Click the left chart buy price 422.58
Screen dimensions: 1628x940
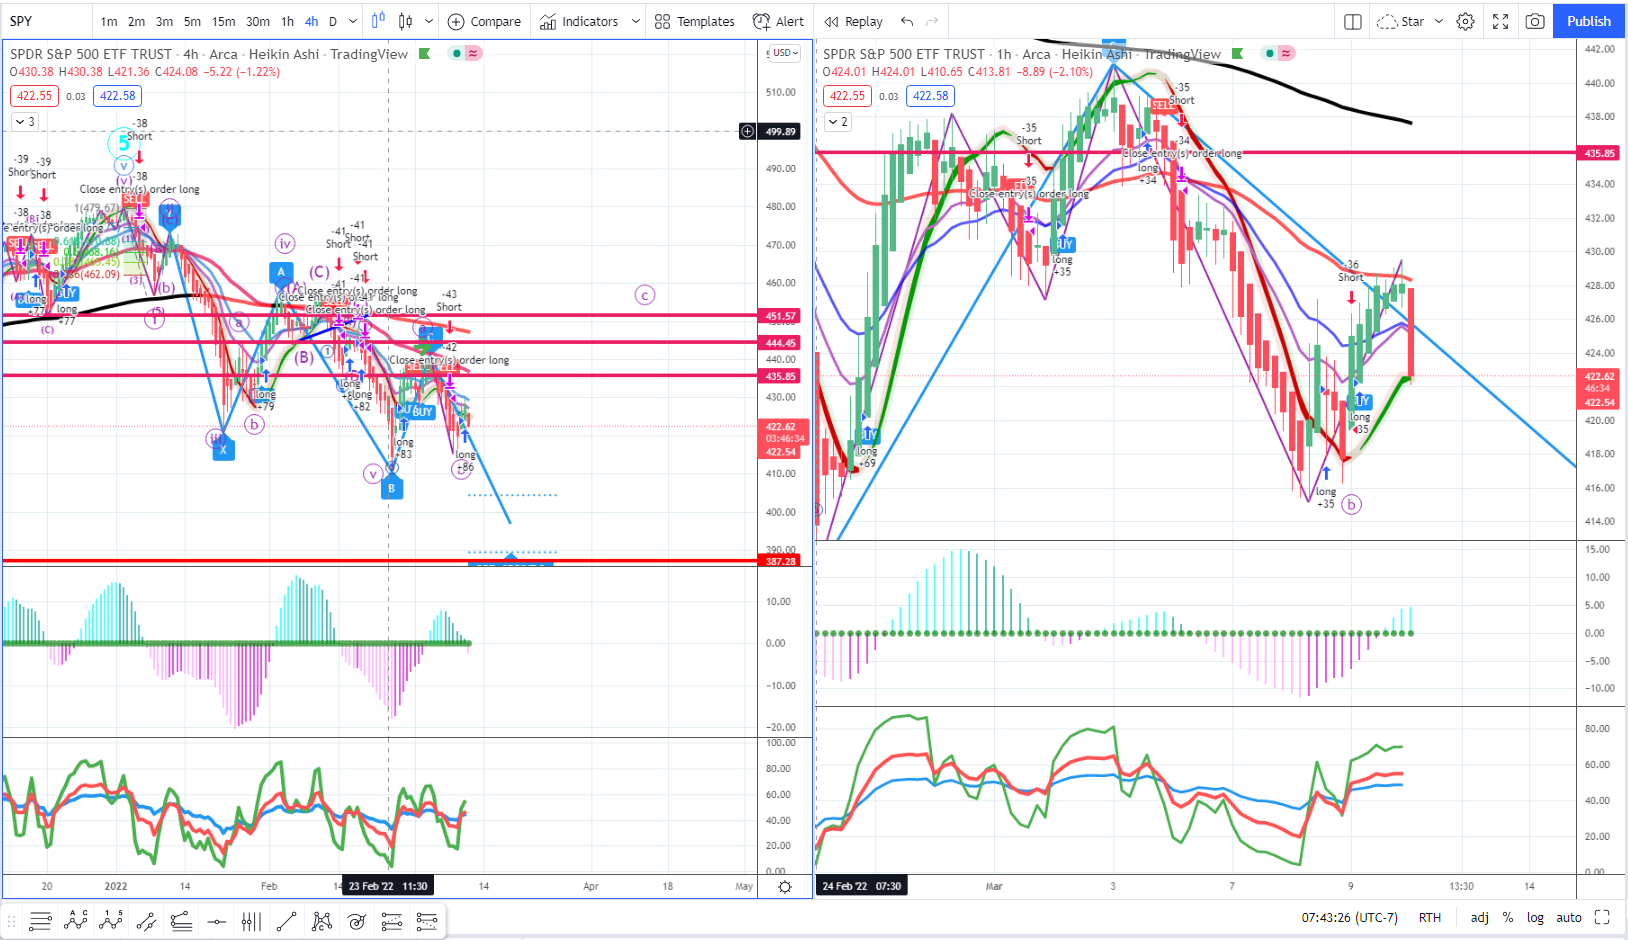pyautogui.click(x=118, y=96)
